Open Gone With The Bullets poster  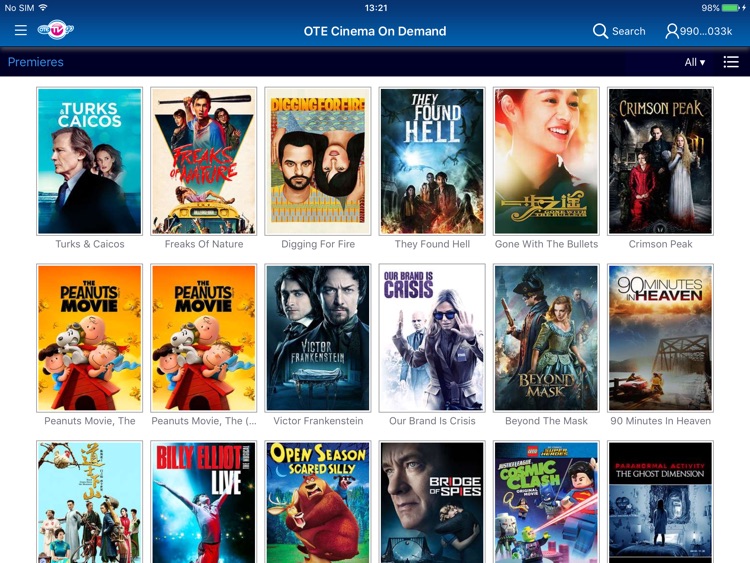(x=546, y=161)
